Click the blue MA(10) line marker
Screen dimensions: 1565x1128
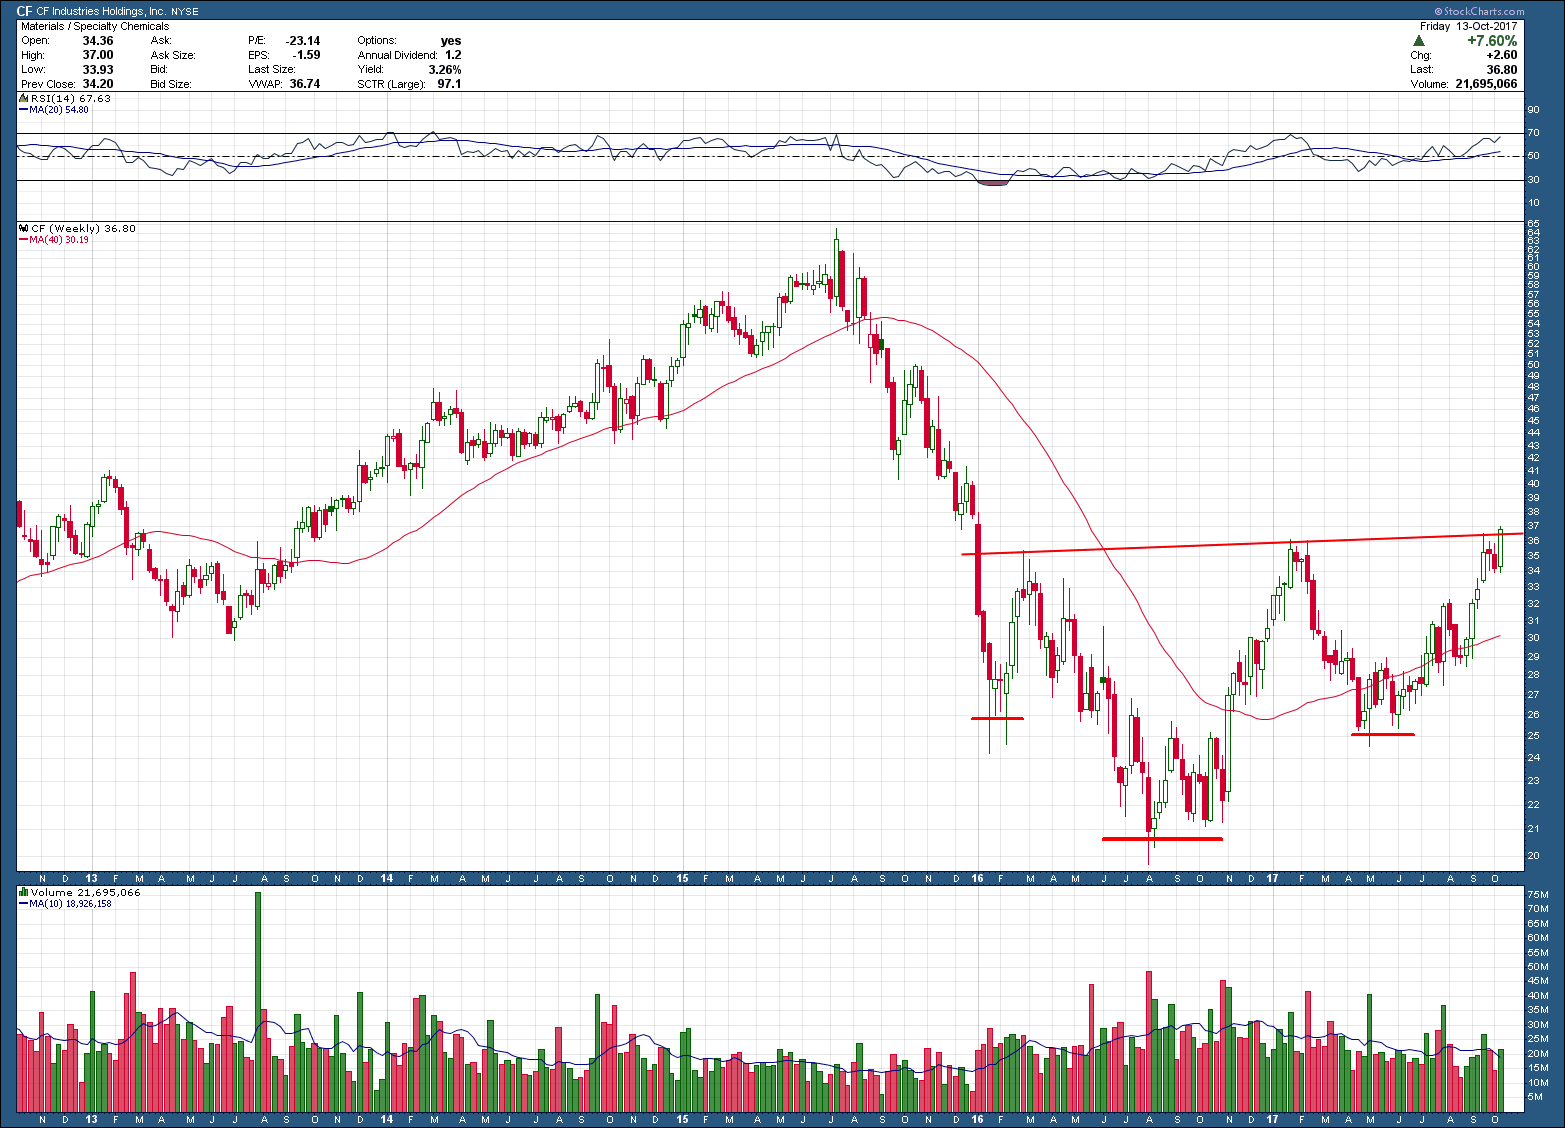(24, 903)
